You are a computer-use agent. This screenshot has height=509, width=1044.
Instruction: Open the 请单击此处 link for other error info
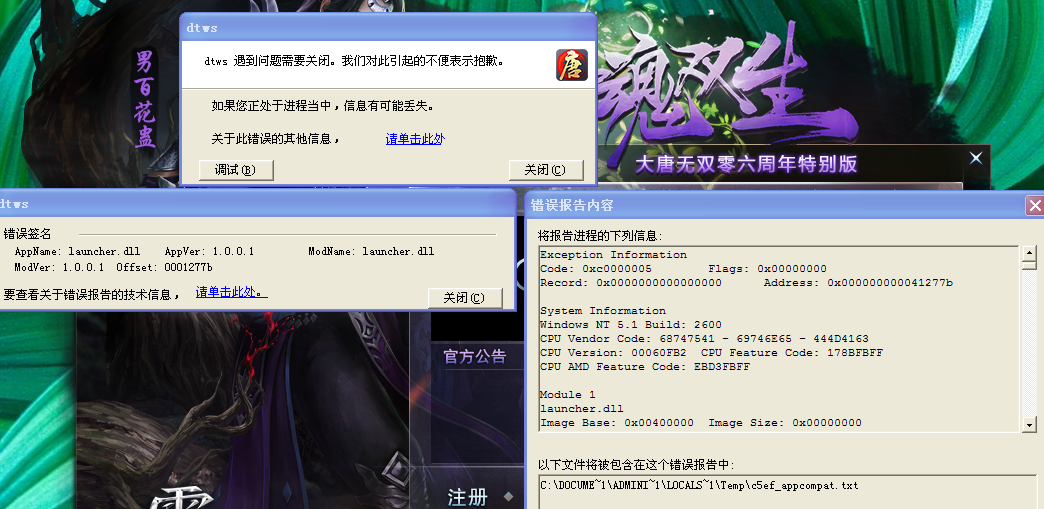415,139
